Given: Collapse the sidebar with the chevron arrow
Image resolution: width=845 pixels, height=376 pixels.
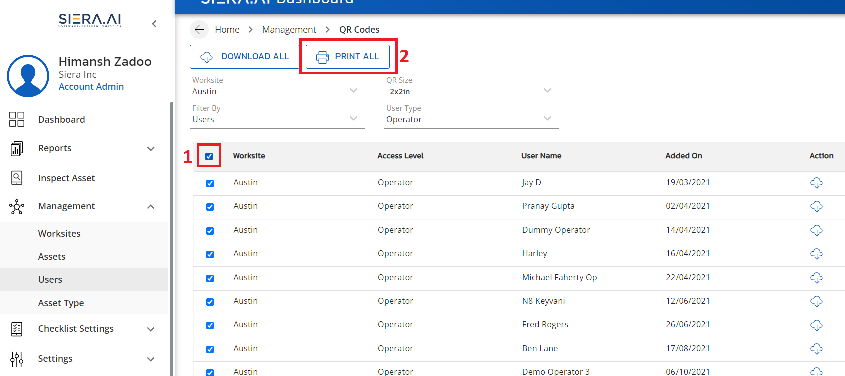Looking at the screenshot, I should pos(154,23).
